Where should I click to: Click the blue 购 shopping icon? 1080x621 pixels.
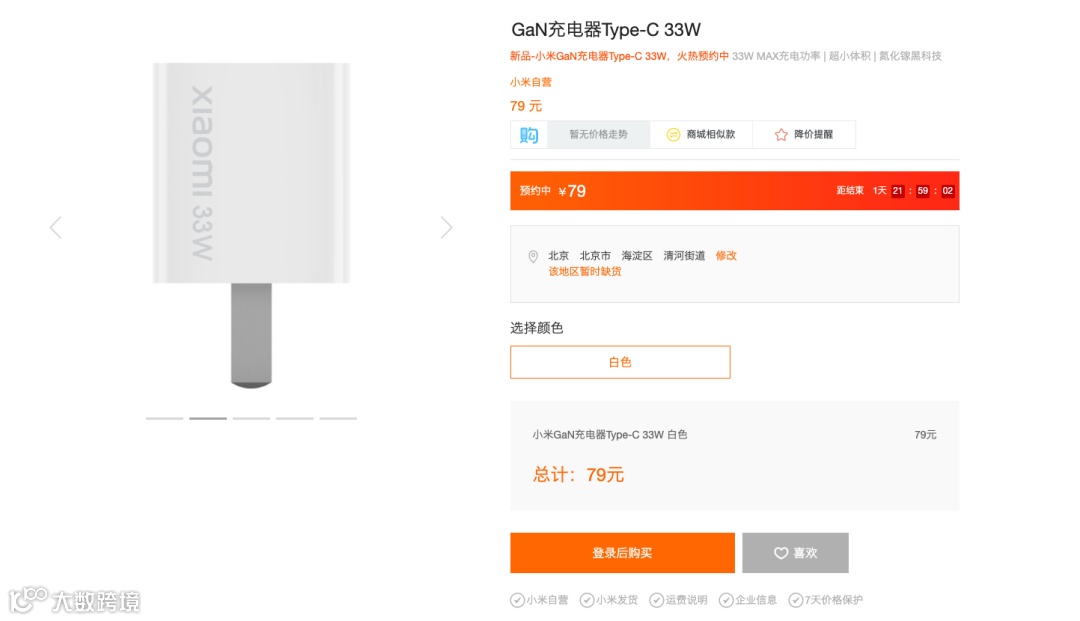(528, 134)
